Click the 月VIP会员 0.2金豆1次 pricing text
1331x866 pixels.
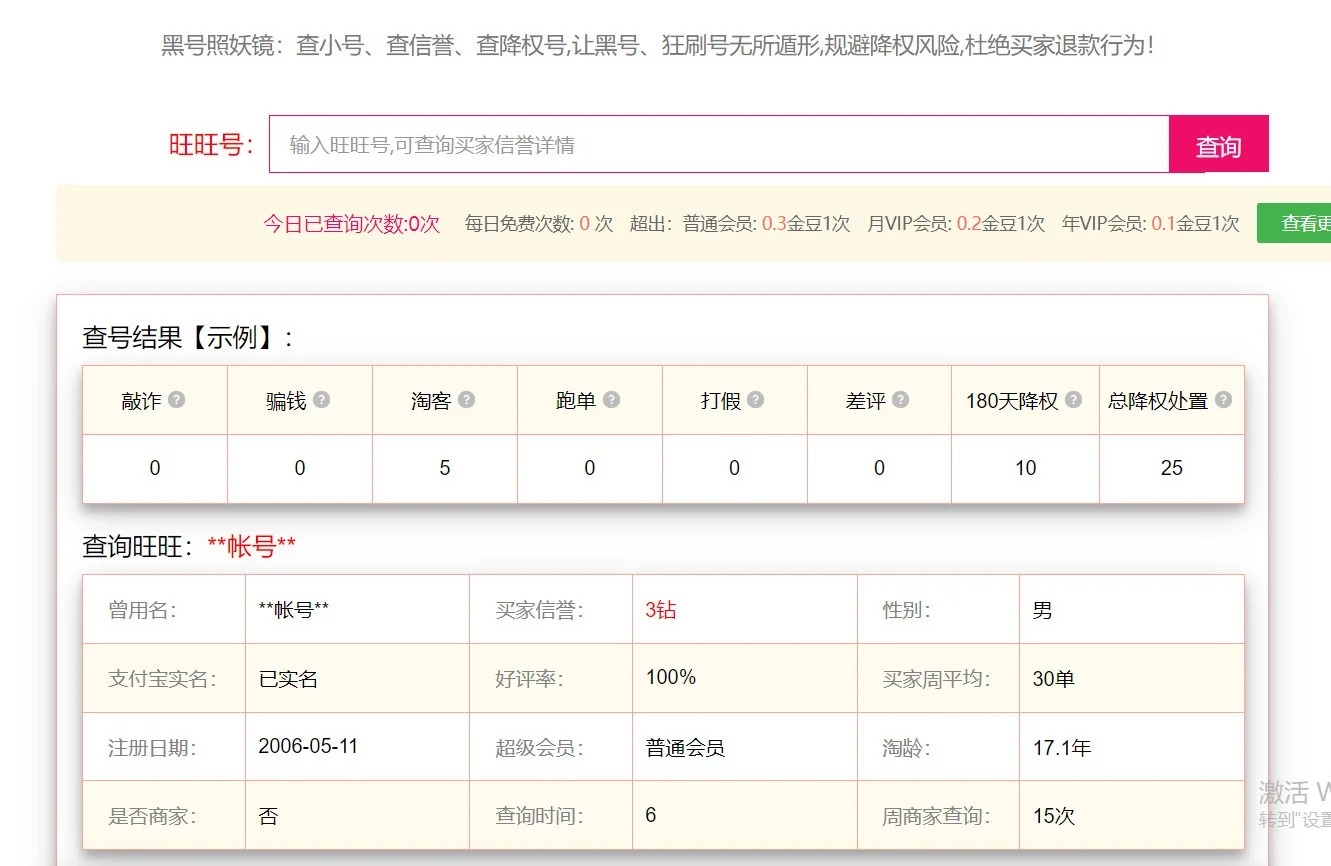coord(956,224)
